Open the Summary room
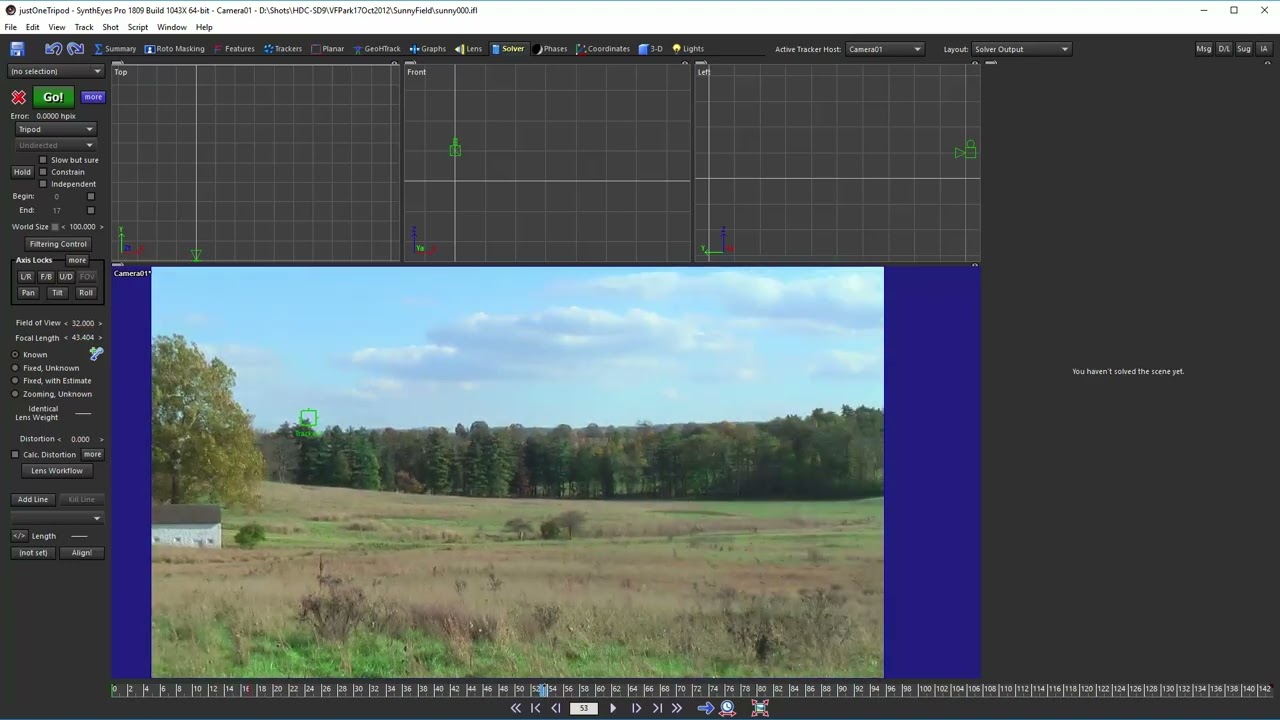The image size is (1280, 720). [115, 48]
